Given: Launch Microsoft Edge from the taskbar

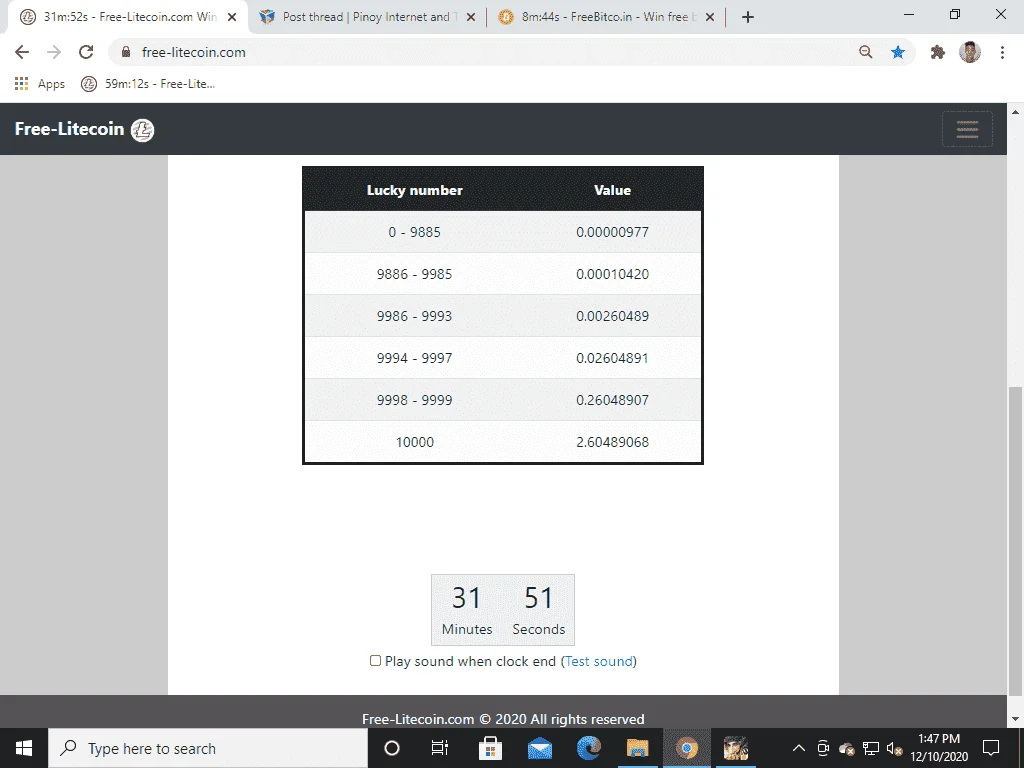Looking at the screenshot, I should coord(588,748).
